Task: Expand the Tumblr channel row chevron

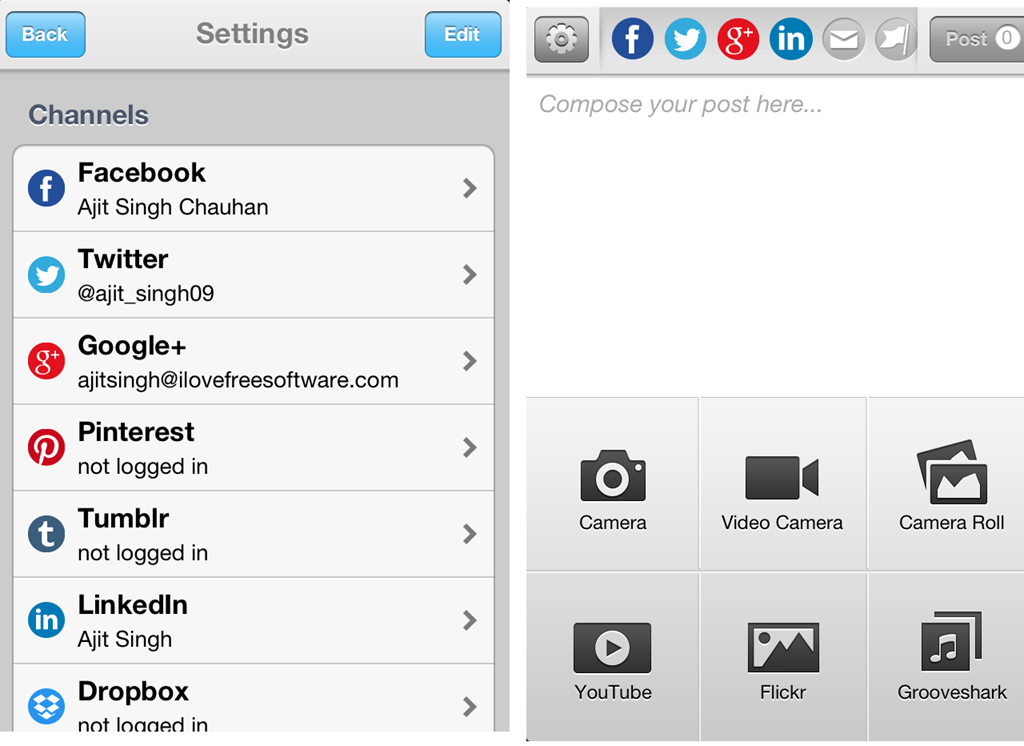Action: pos(470,534)
